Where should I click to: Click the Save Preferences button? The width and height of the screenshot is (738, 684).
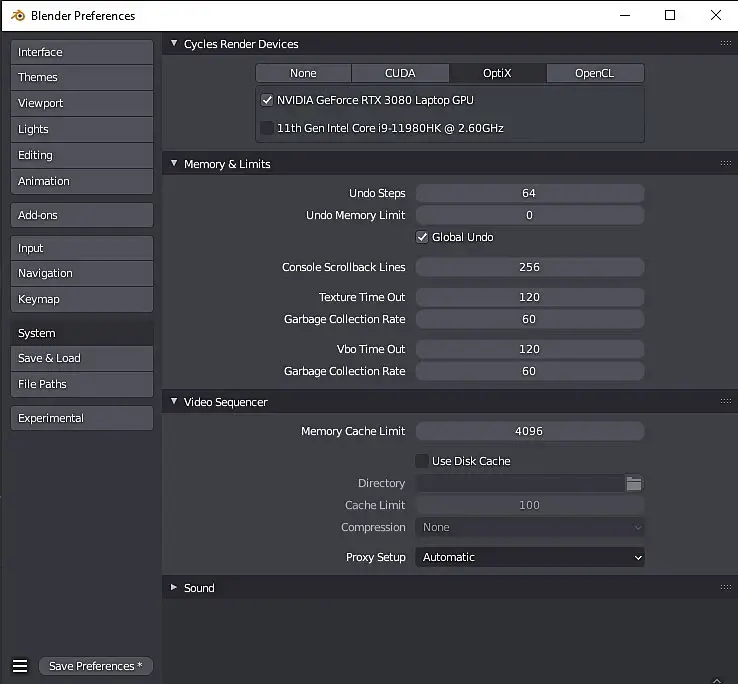pos(95,666)
